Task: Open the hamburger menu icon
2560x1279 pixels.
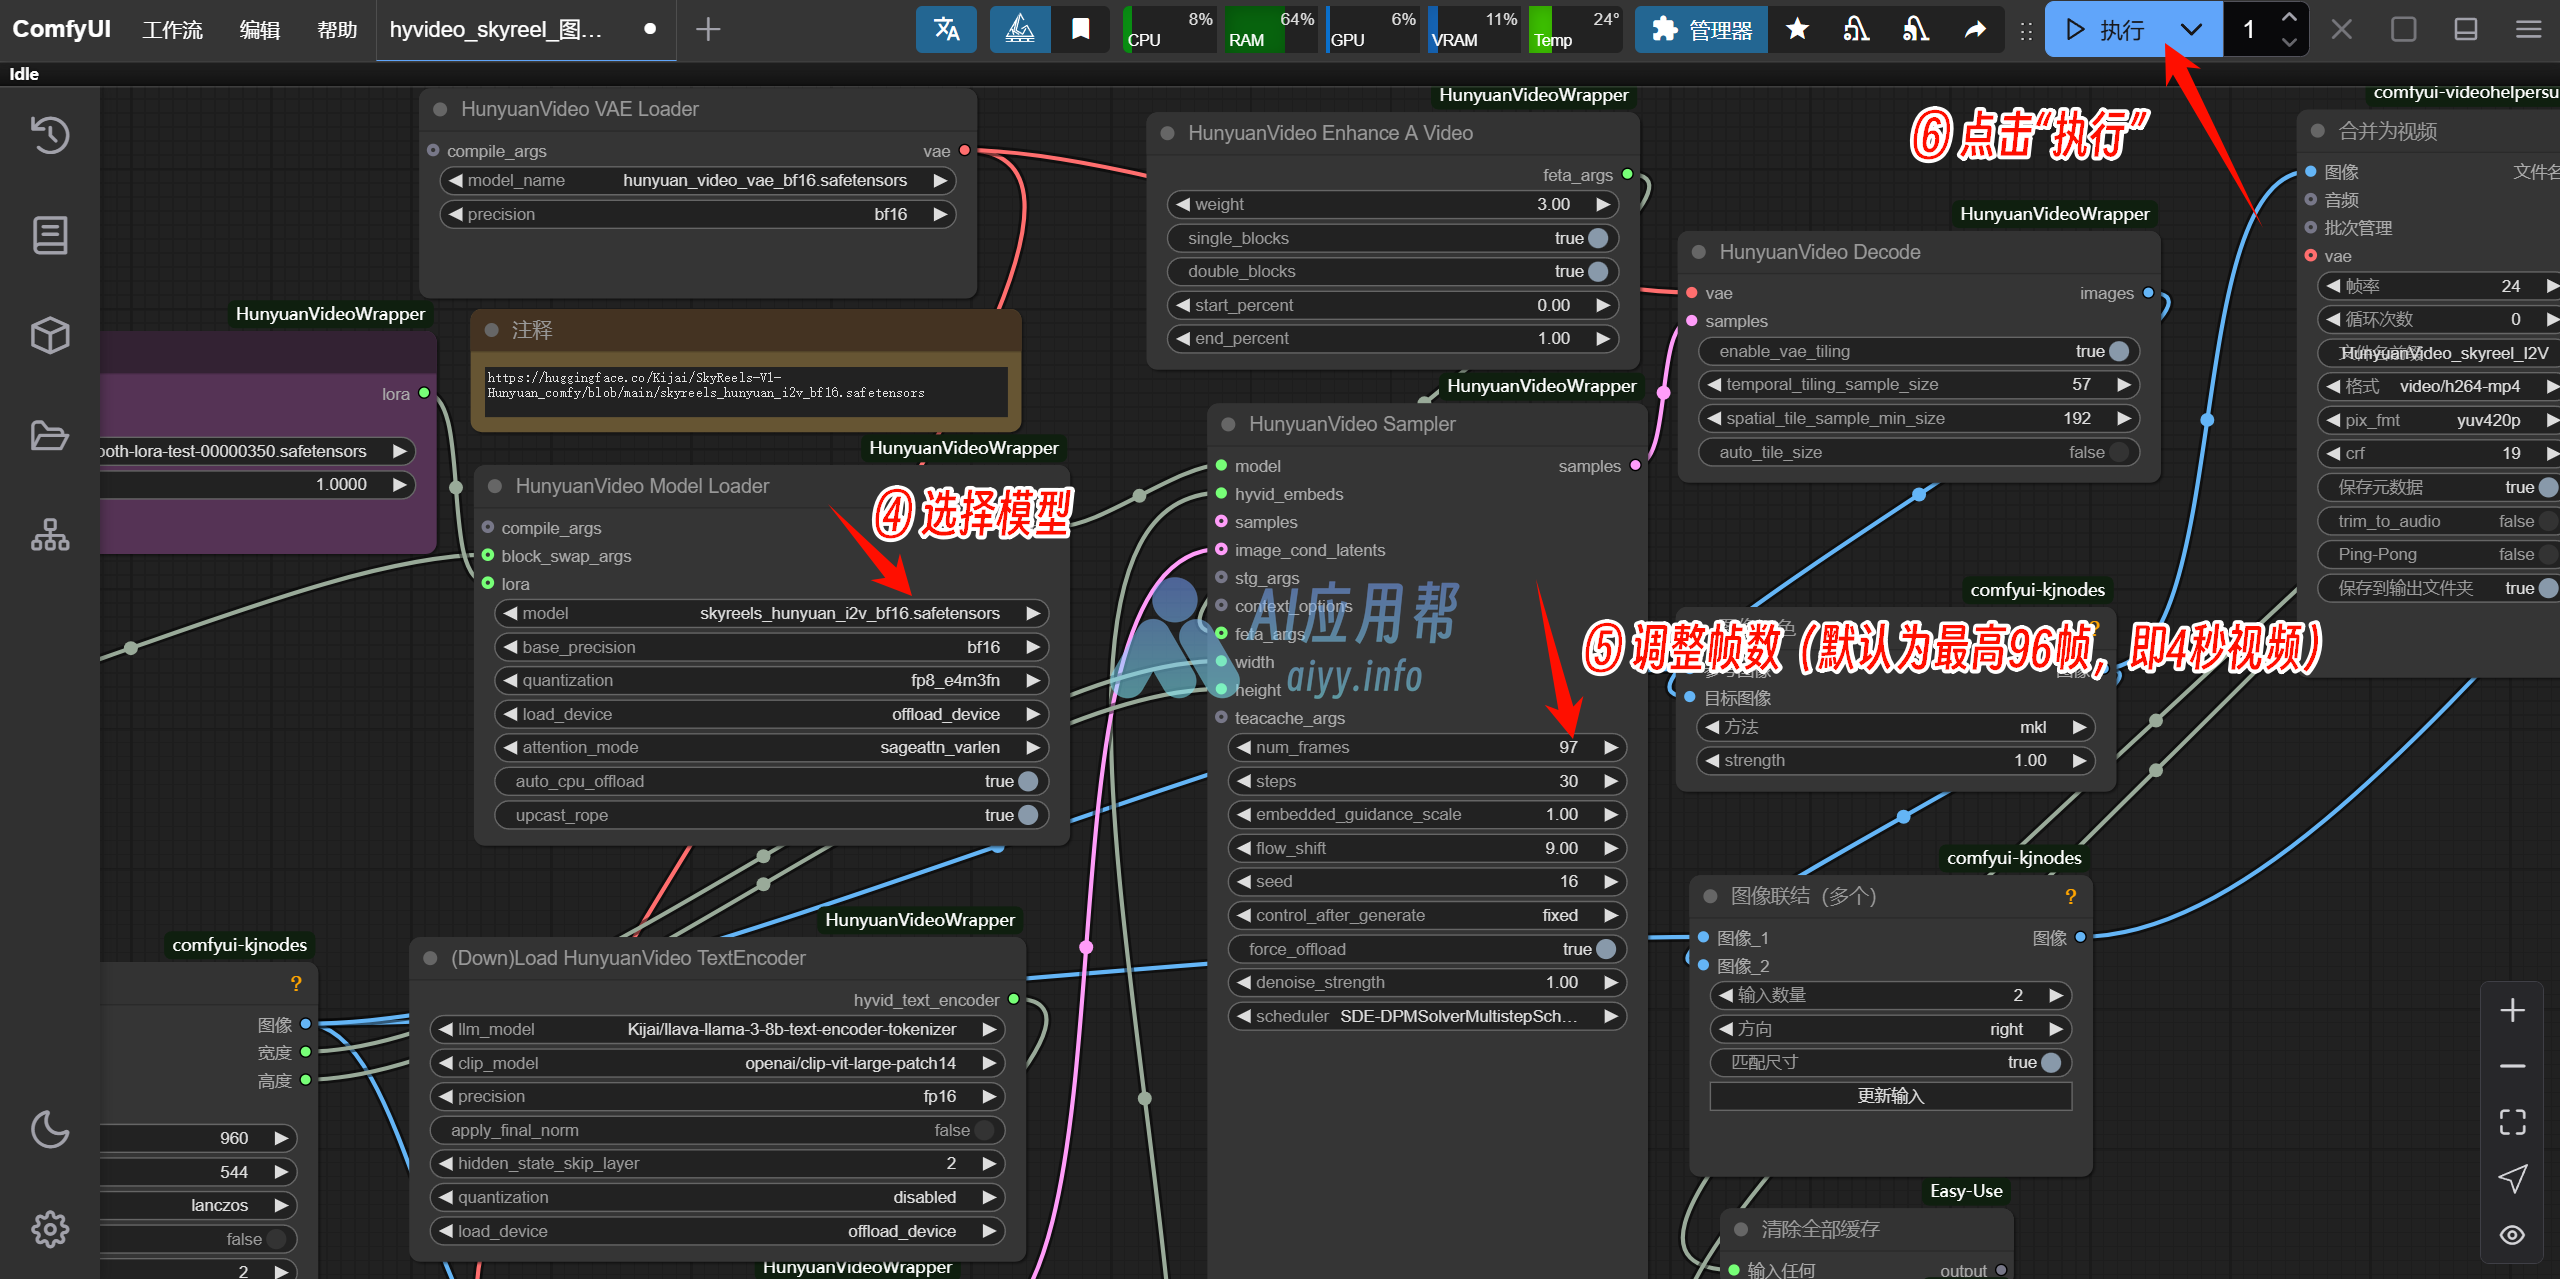Action: [x=2529, y=29]
